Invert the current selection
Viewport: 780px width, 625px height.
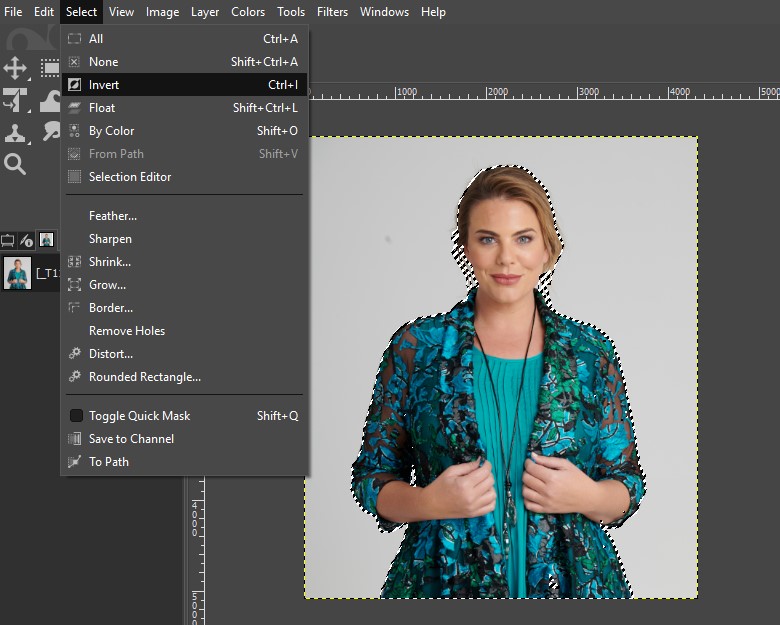point(185,85)
